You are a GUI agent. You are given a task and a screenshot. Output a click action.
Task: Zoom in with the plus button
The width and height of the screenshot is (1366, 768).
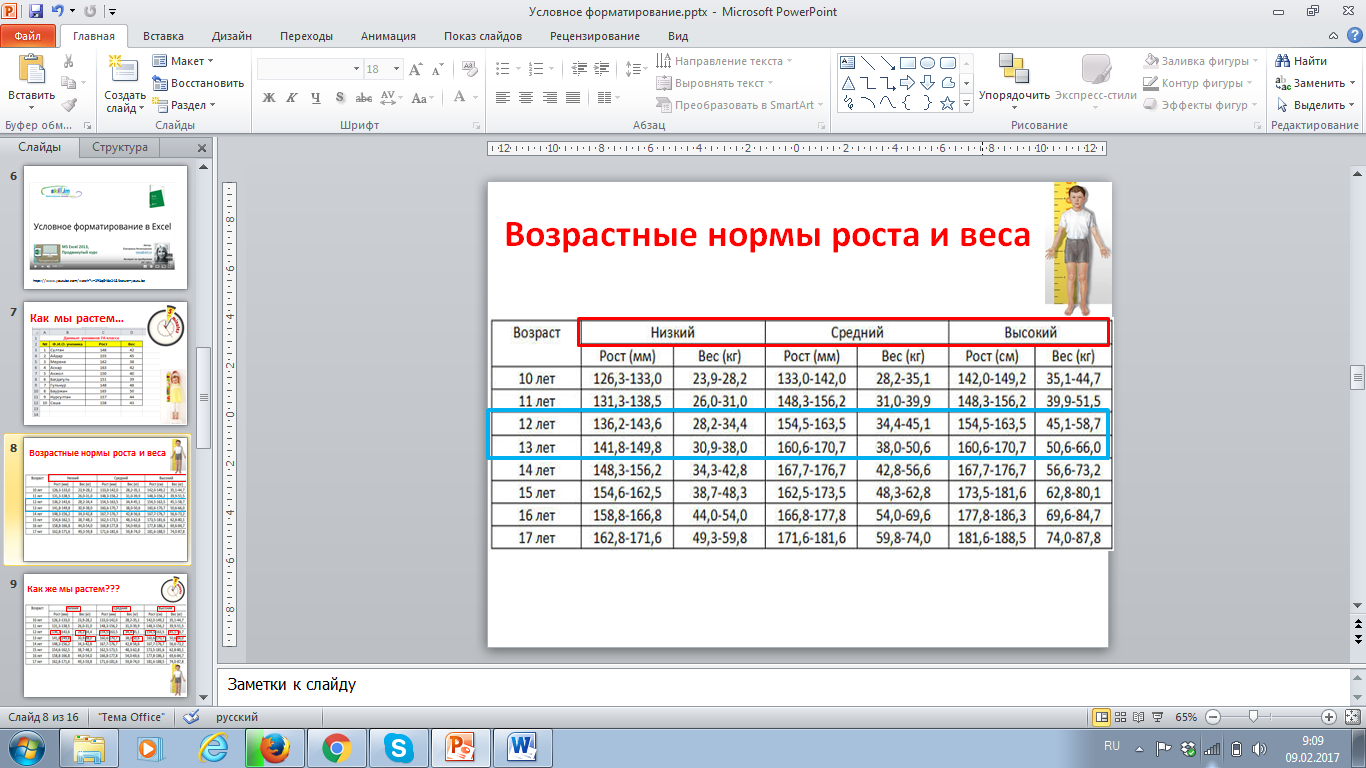point(1328,717)
